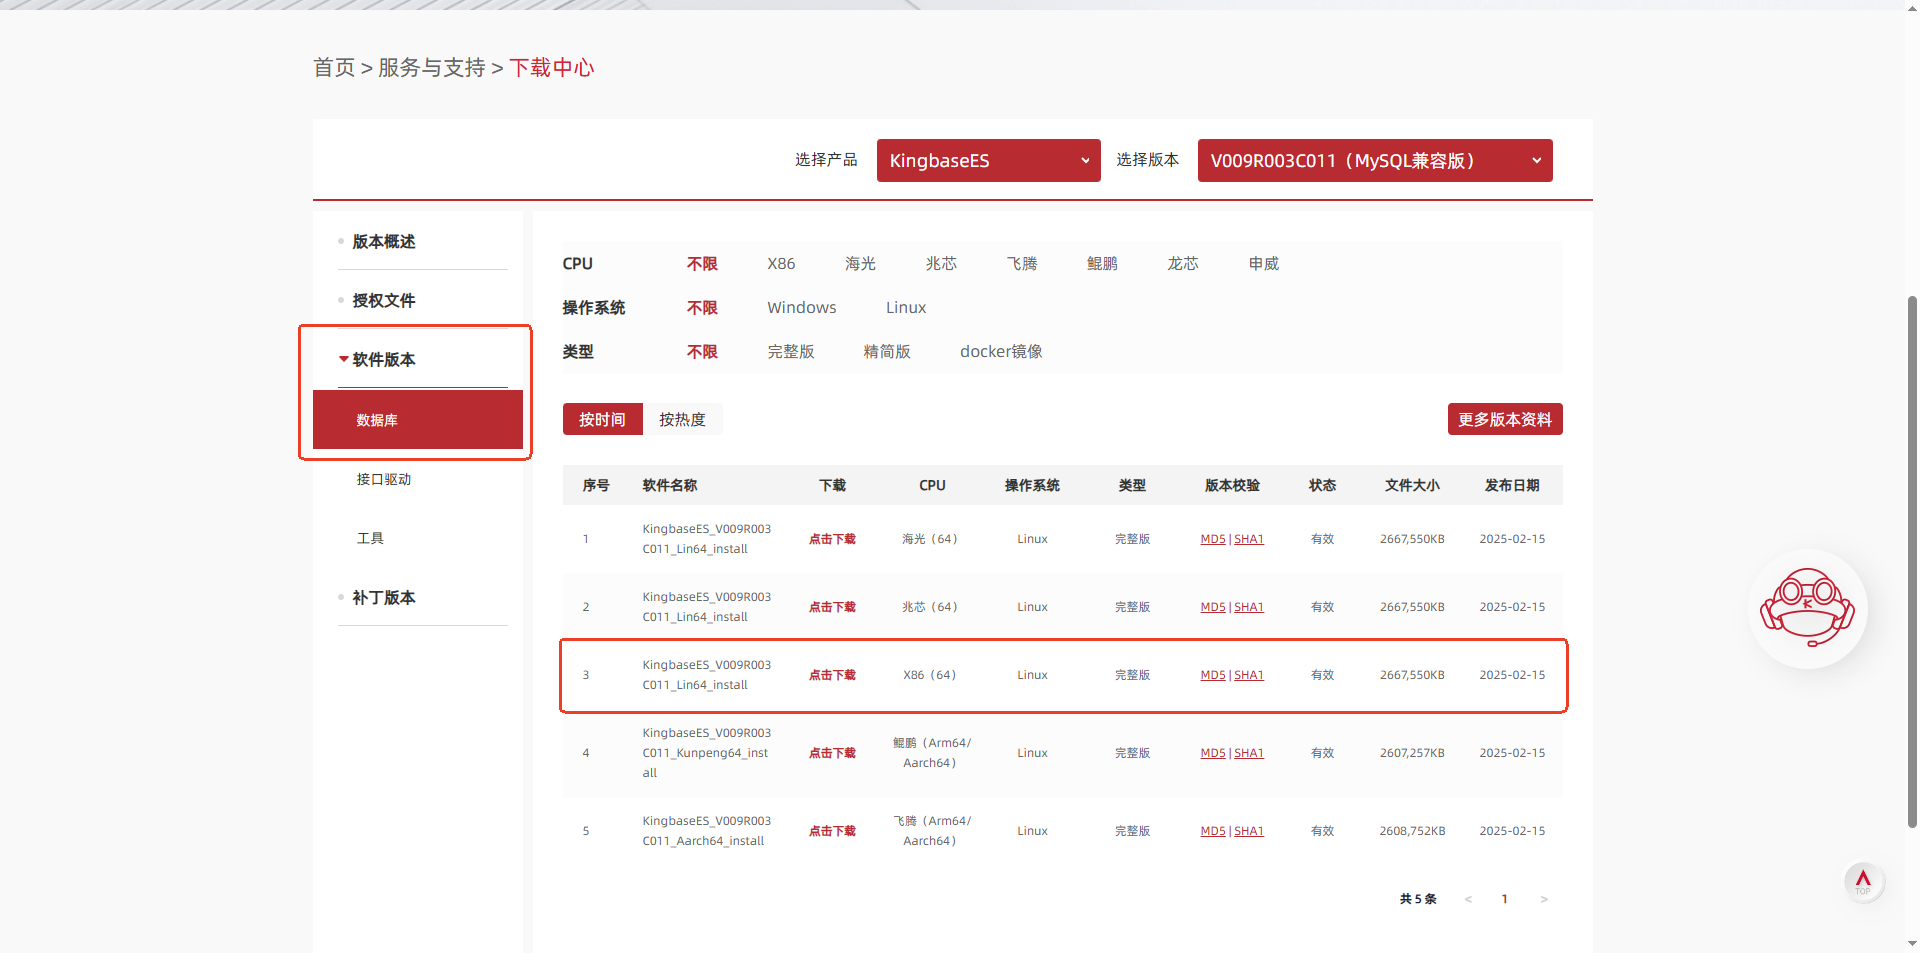The height and width of the screenshot is (953, 1920).
Task: Filter operating system by Linux
Action: tap(906, 308)
